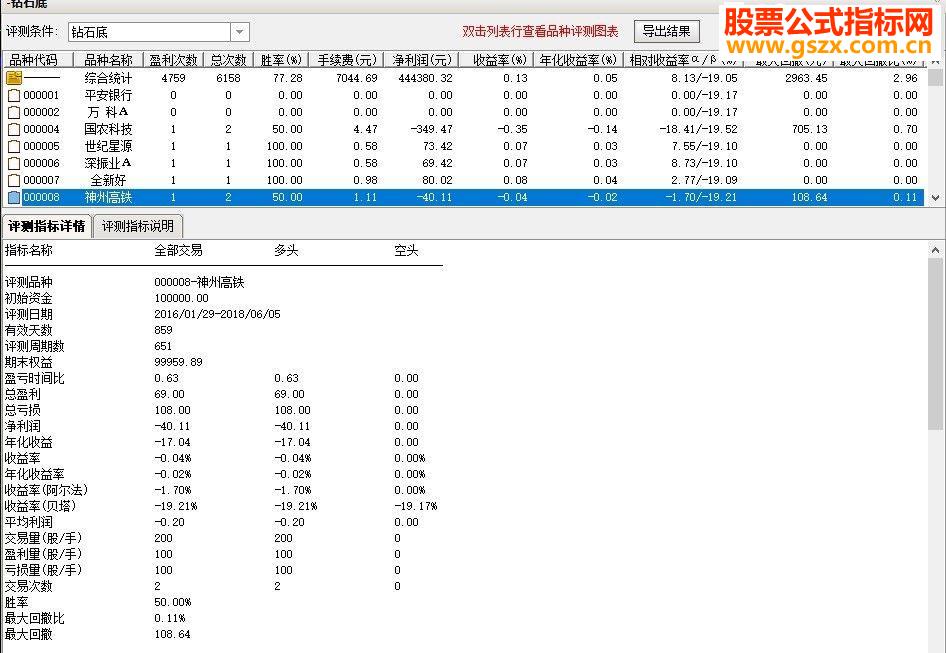
Task: Click the document icon beside 000007
Action: point(14,180)
